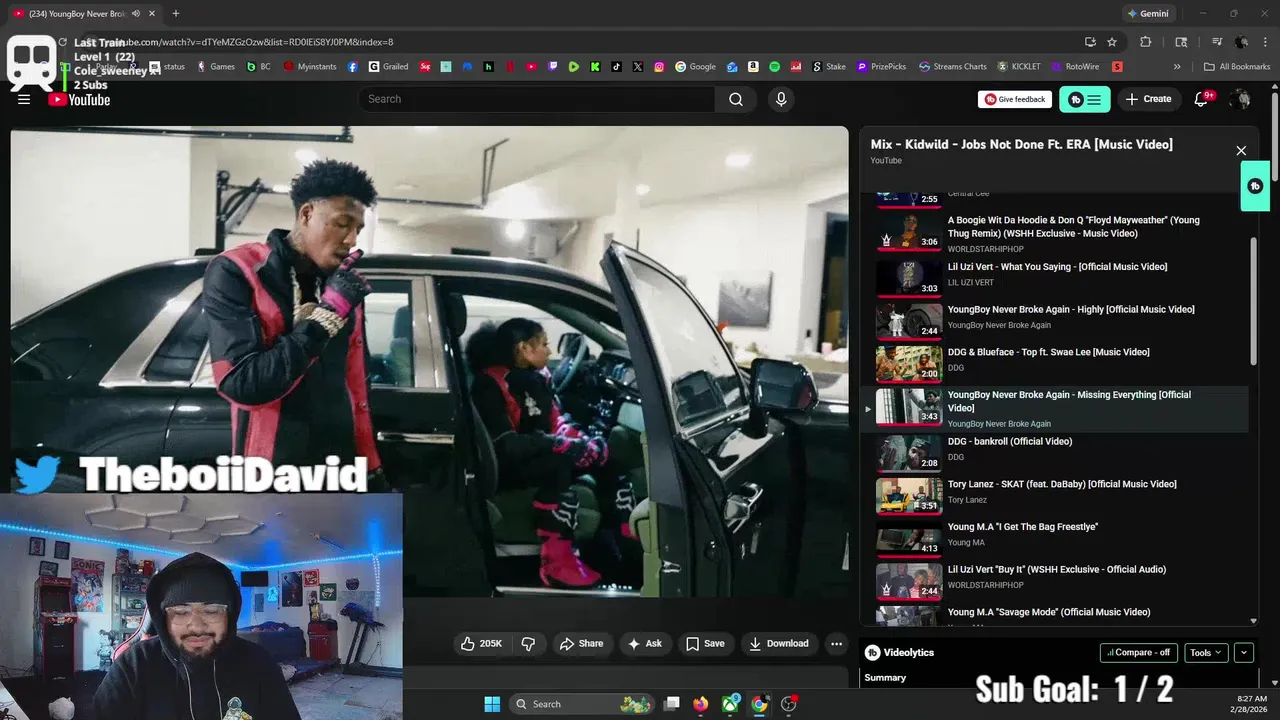Open the Instagram bookmark icon

click(659, 67)
